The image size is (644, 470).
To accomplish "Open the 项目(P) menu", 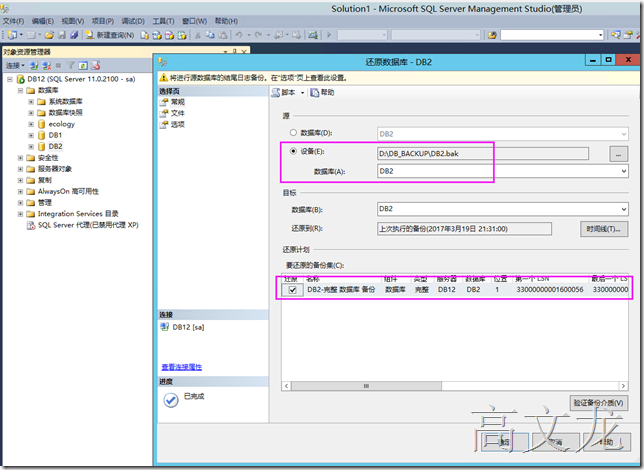I will click(103, 21).
